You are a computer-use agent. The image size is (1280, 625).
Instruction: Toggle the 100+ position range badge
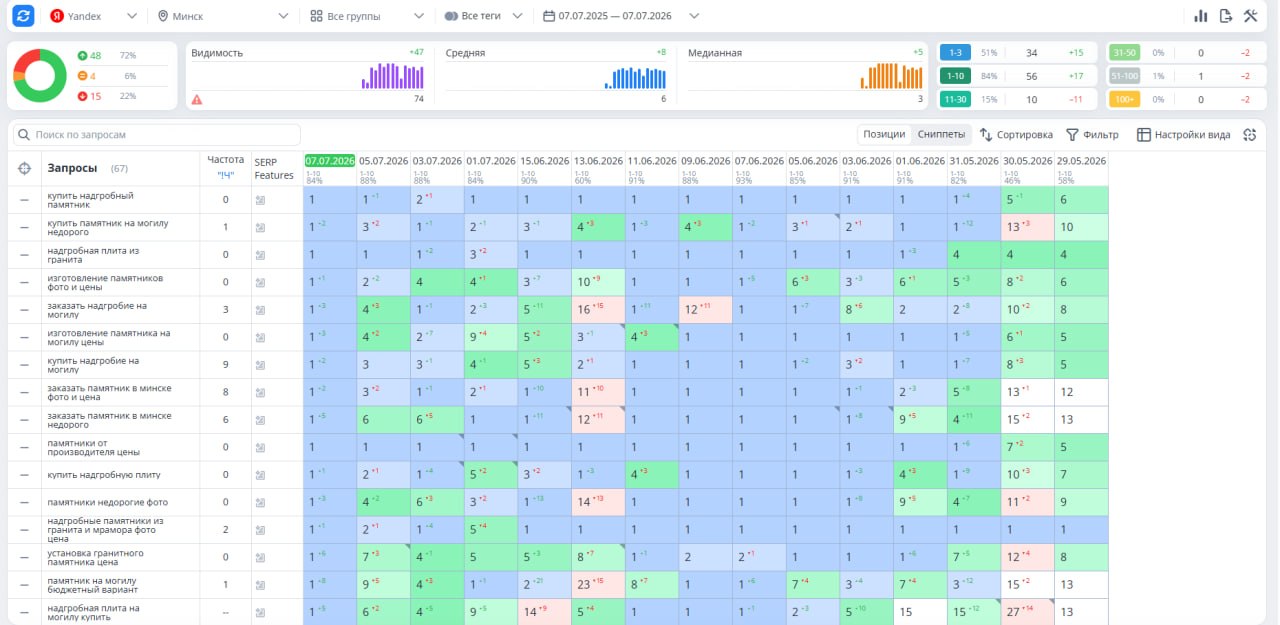click(x=1123, y=99)
